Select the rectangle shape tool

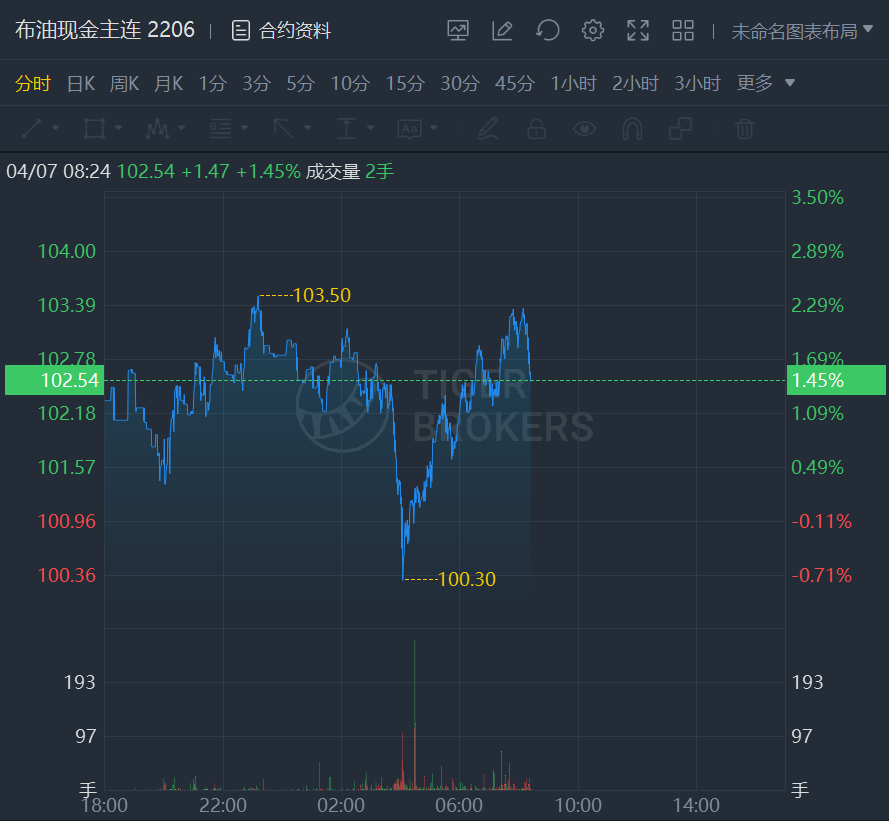pyautogui.click(x=94, y=129)
